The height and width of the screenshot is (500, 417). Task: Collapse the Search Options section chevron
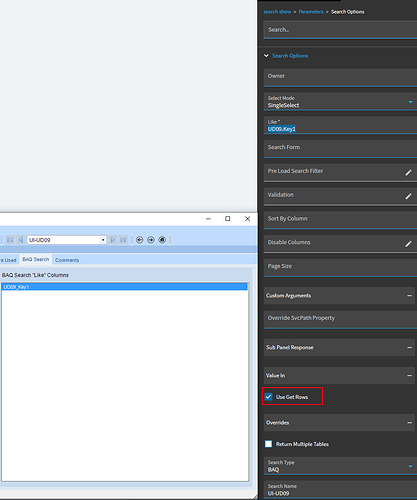click(x=266, y=56)
